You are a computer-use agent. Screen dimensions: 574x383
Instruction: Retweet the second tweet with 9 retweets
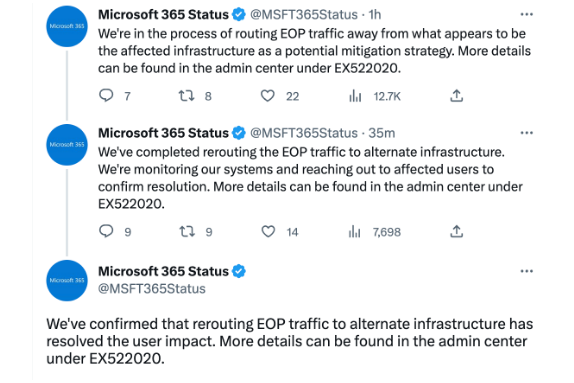click(187, 231)
